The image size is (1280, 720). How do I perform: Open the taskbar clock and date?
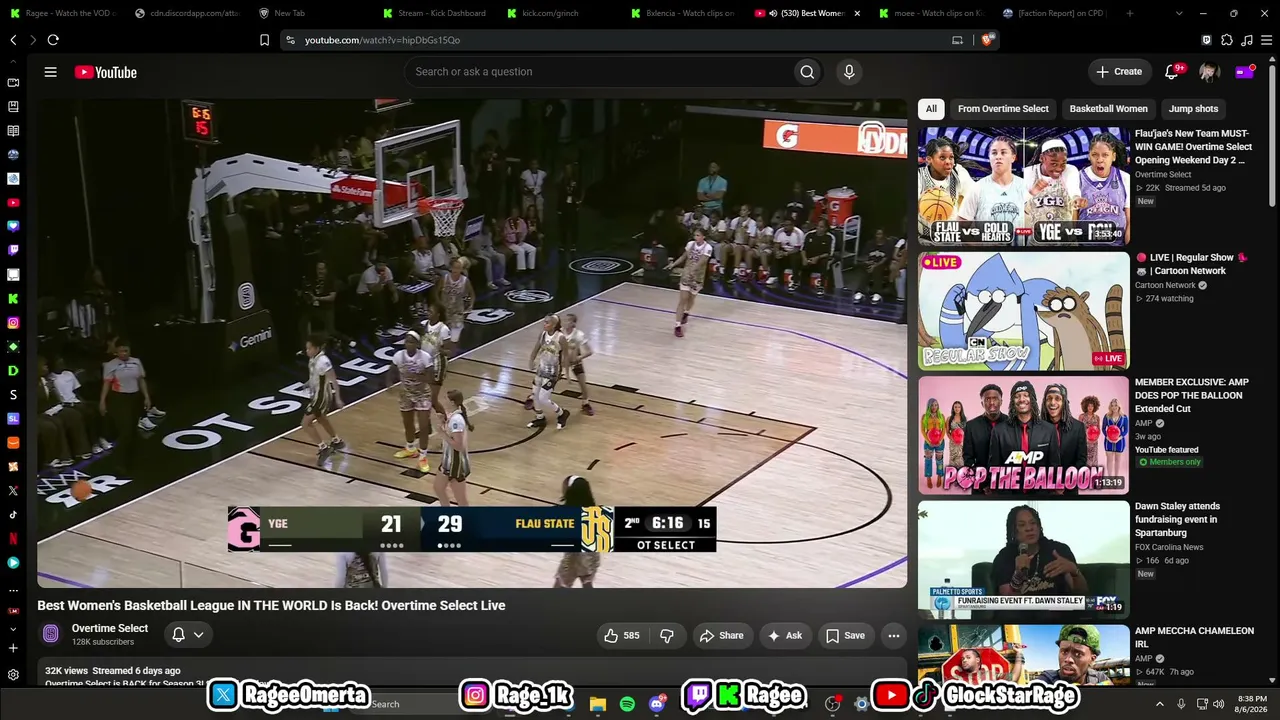point(1252,704)
